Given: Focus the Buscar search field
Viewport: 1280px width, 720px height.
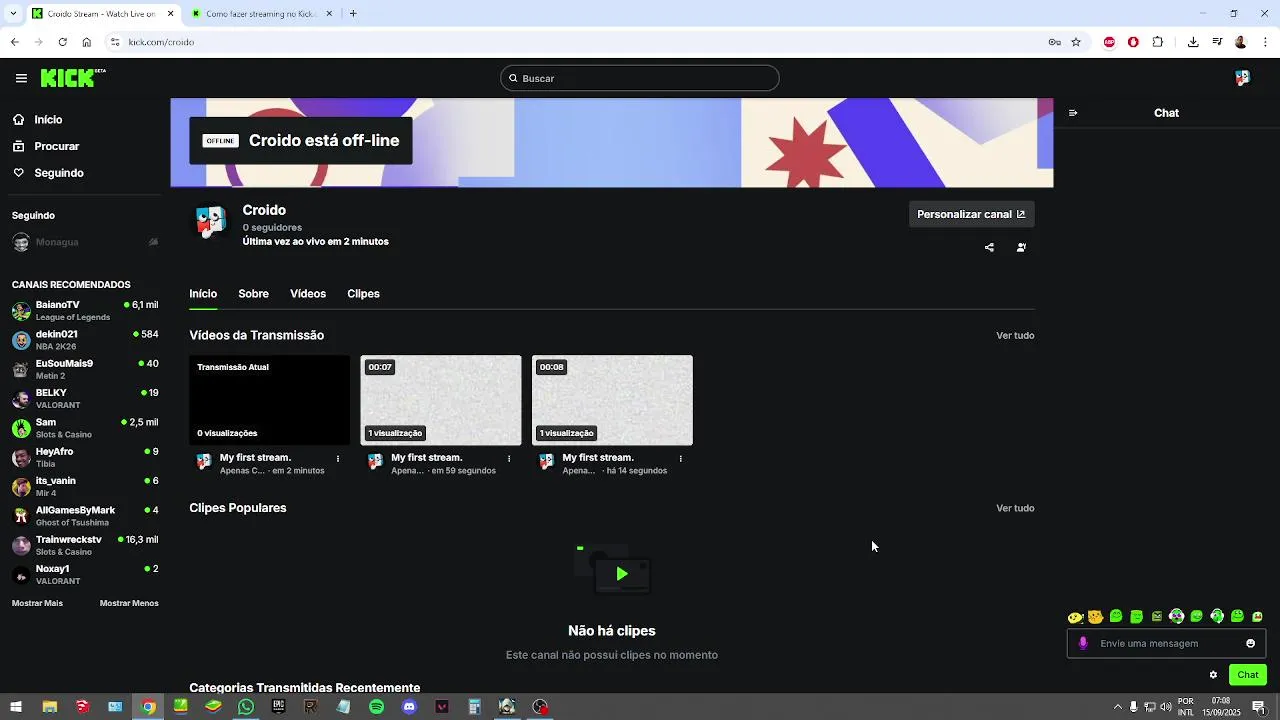Looking at the screenshot, I should [x=640, y=78].
